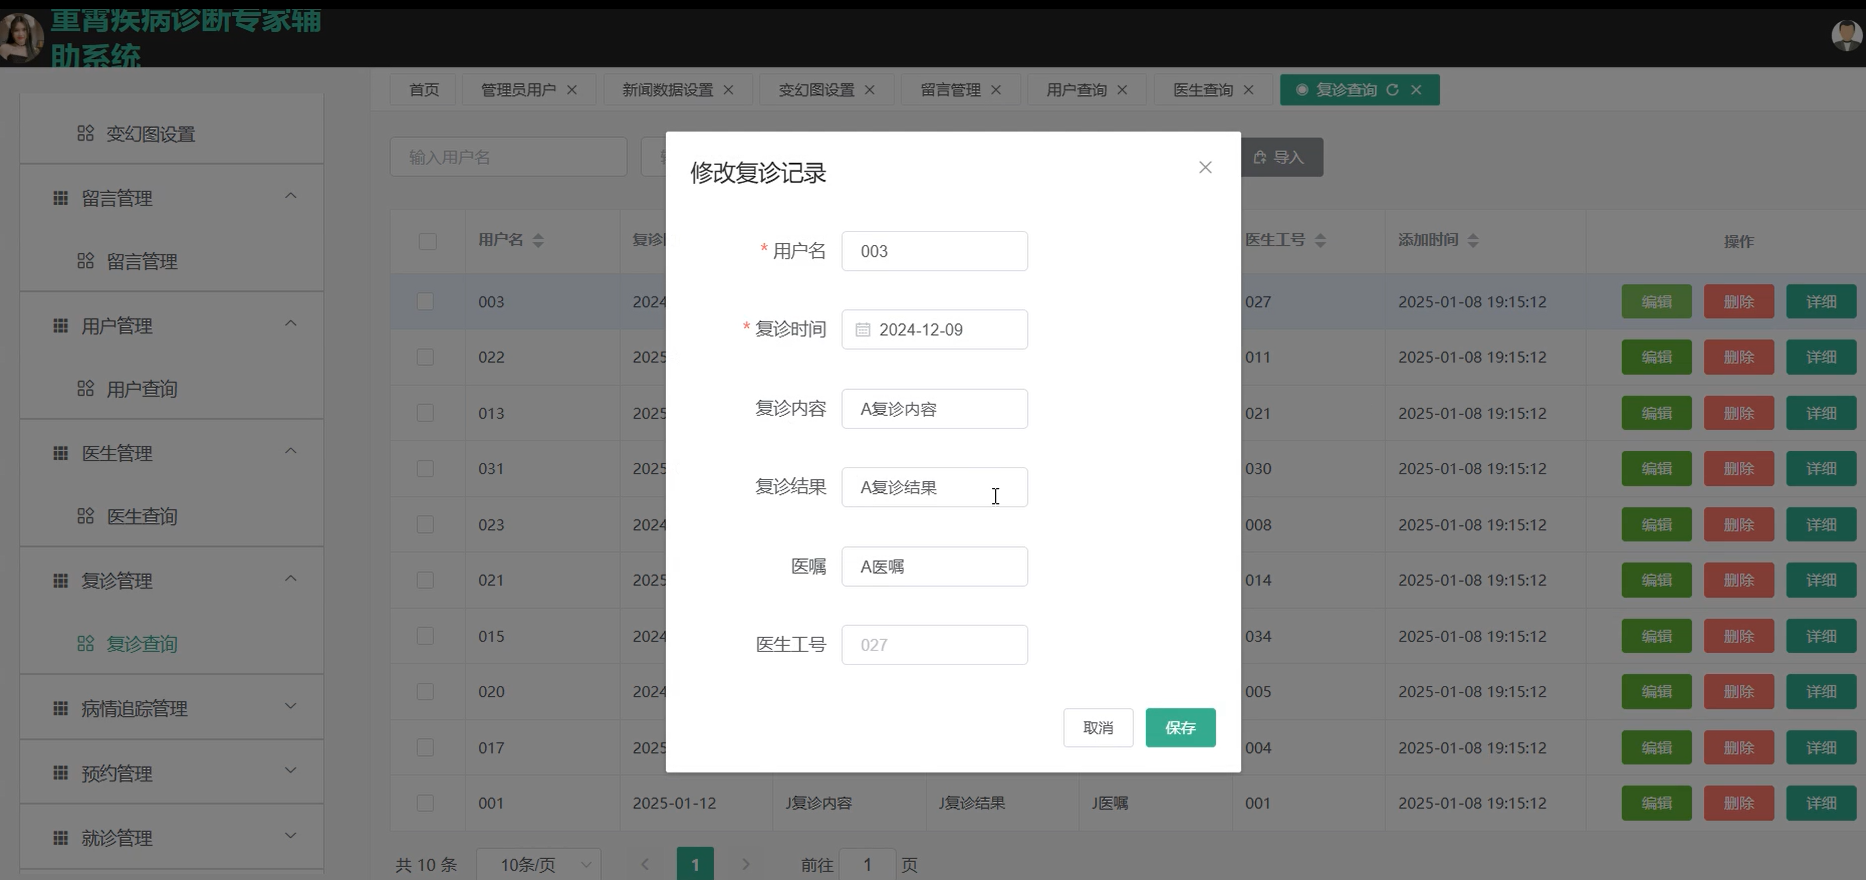Close the 复诊查询 tab
Screen dimensions: 1866x880
[1416, 90]
